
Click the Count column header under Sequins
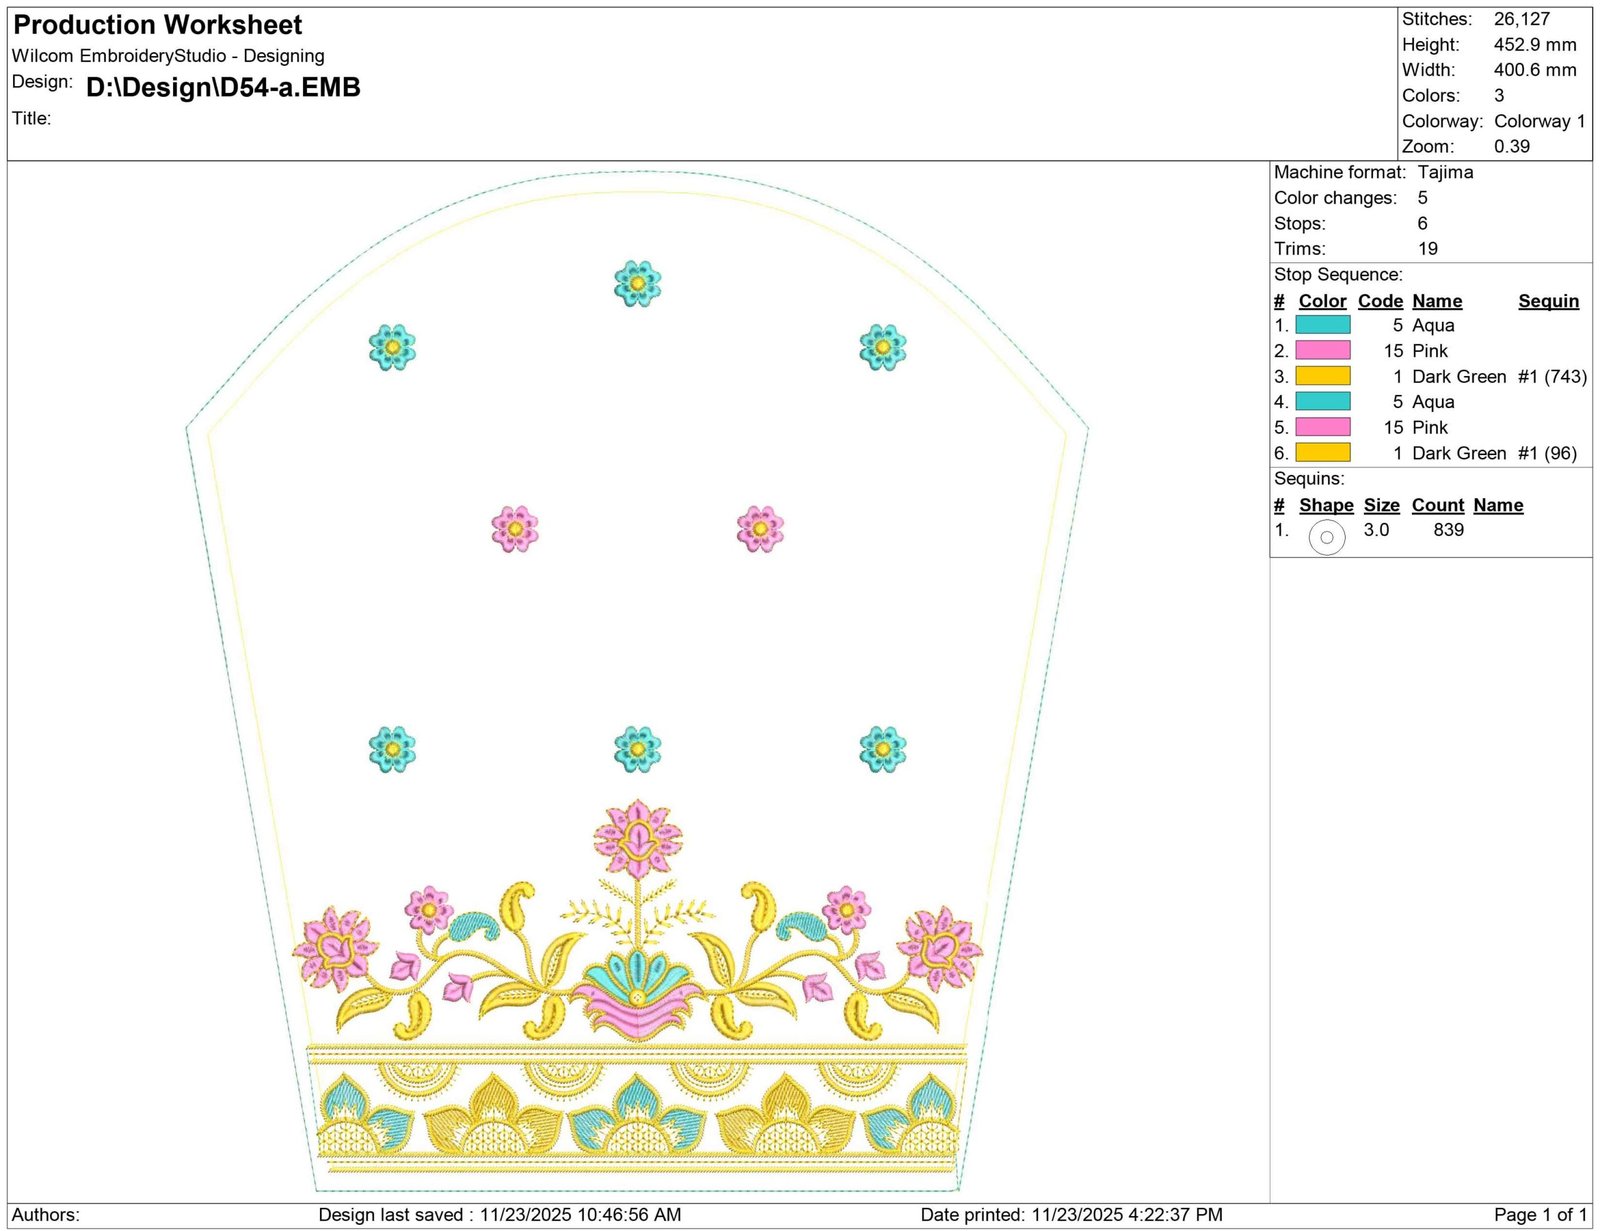coord(1438,505)
